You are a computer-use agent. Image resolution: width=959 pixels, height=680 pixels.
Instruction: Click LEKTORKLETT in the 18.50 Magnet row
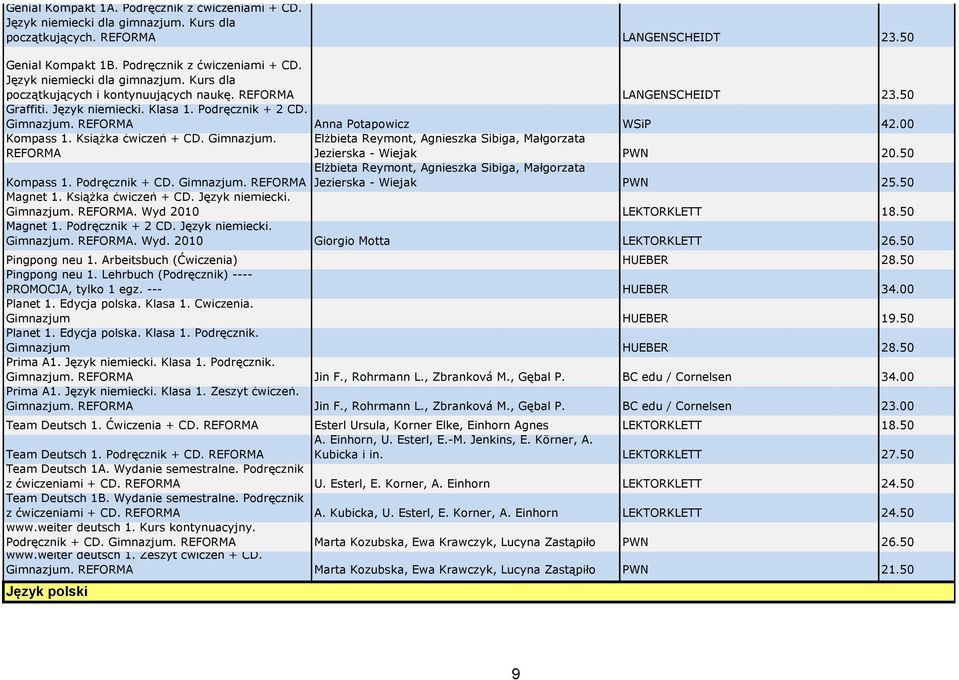(x=662, y=212)
